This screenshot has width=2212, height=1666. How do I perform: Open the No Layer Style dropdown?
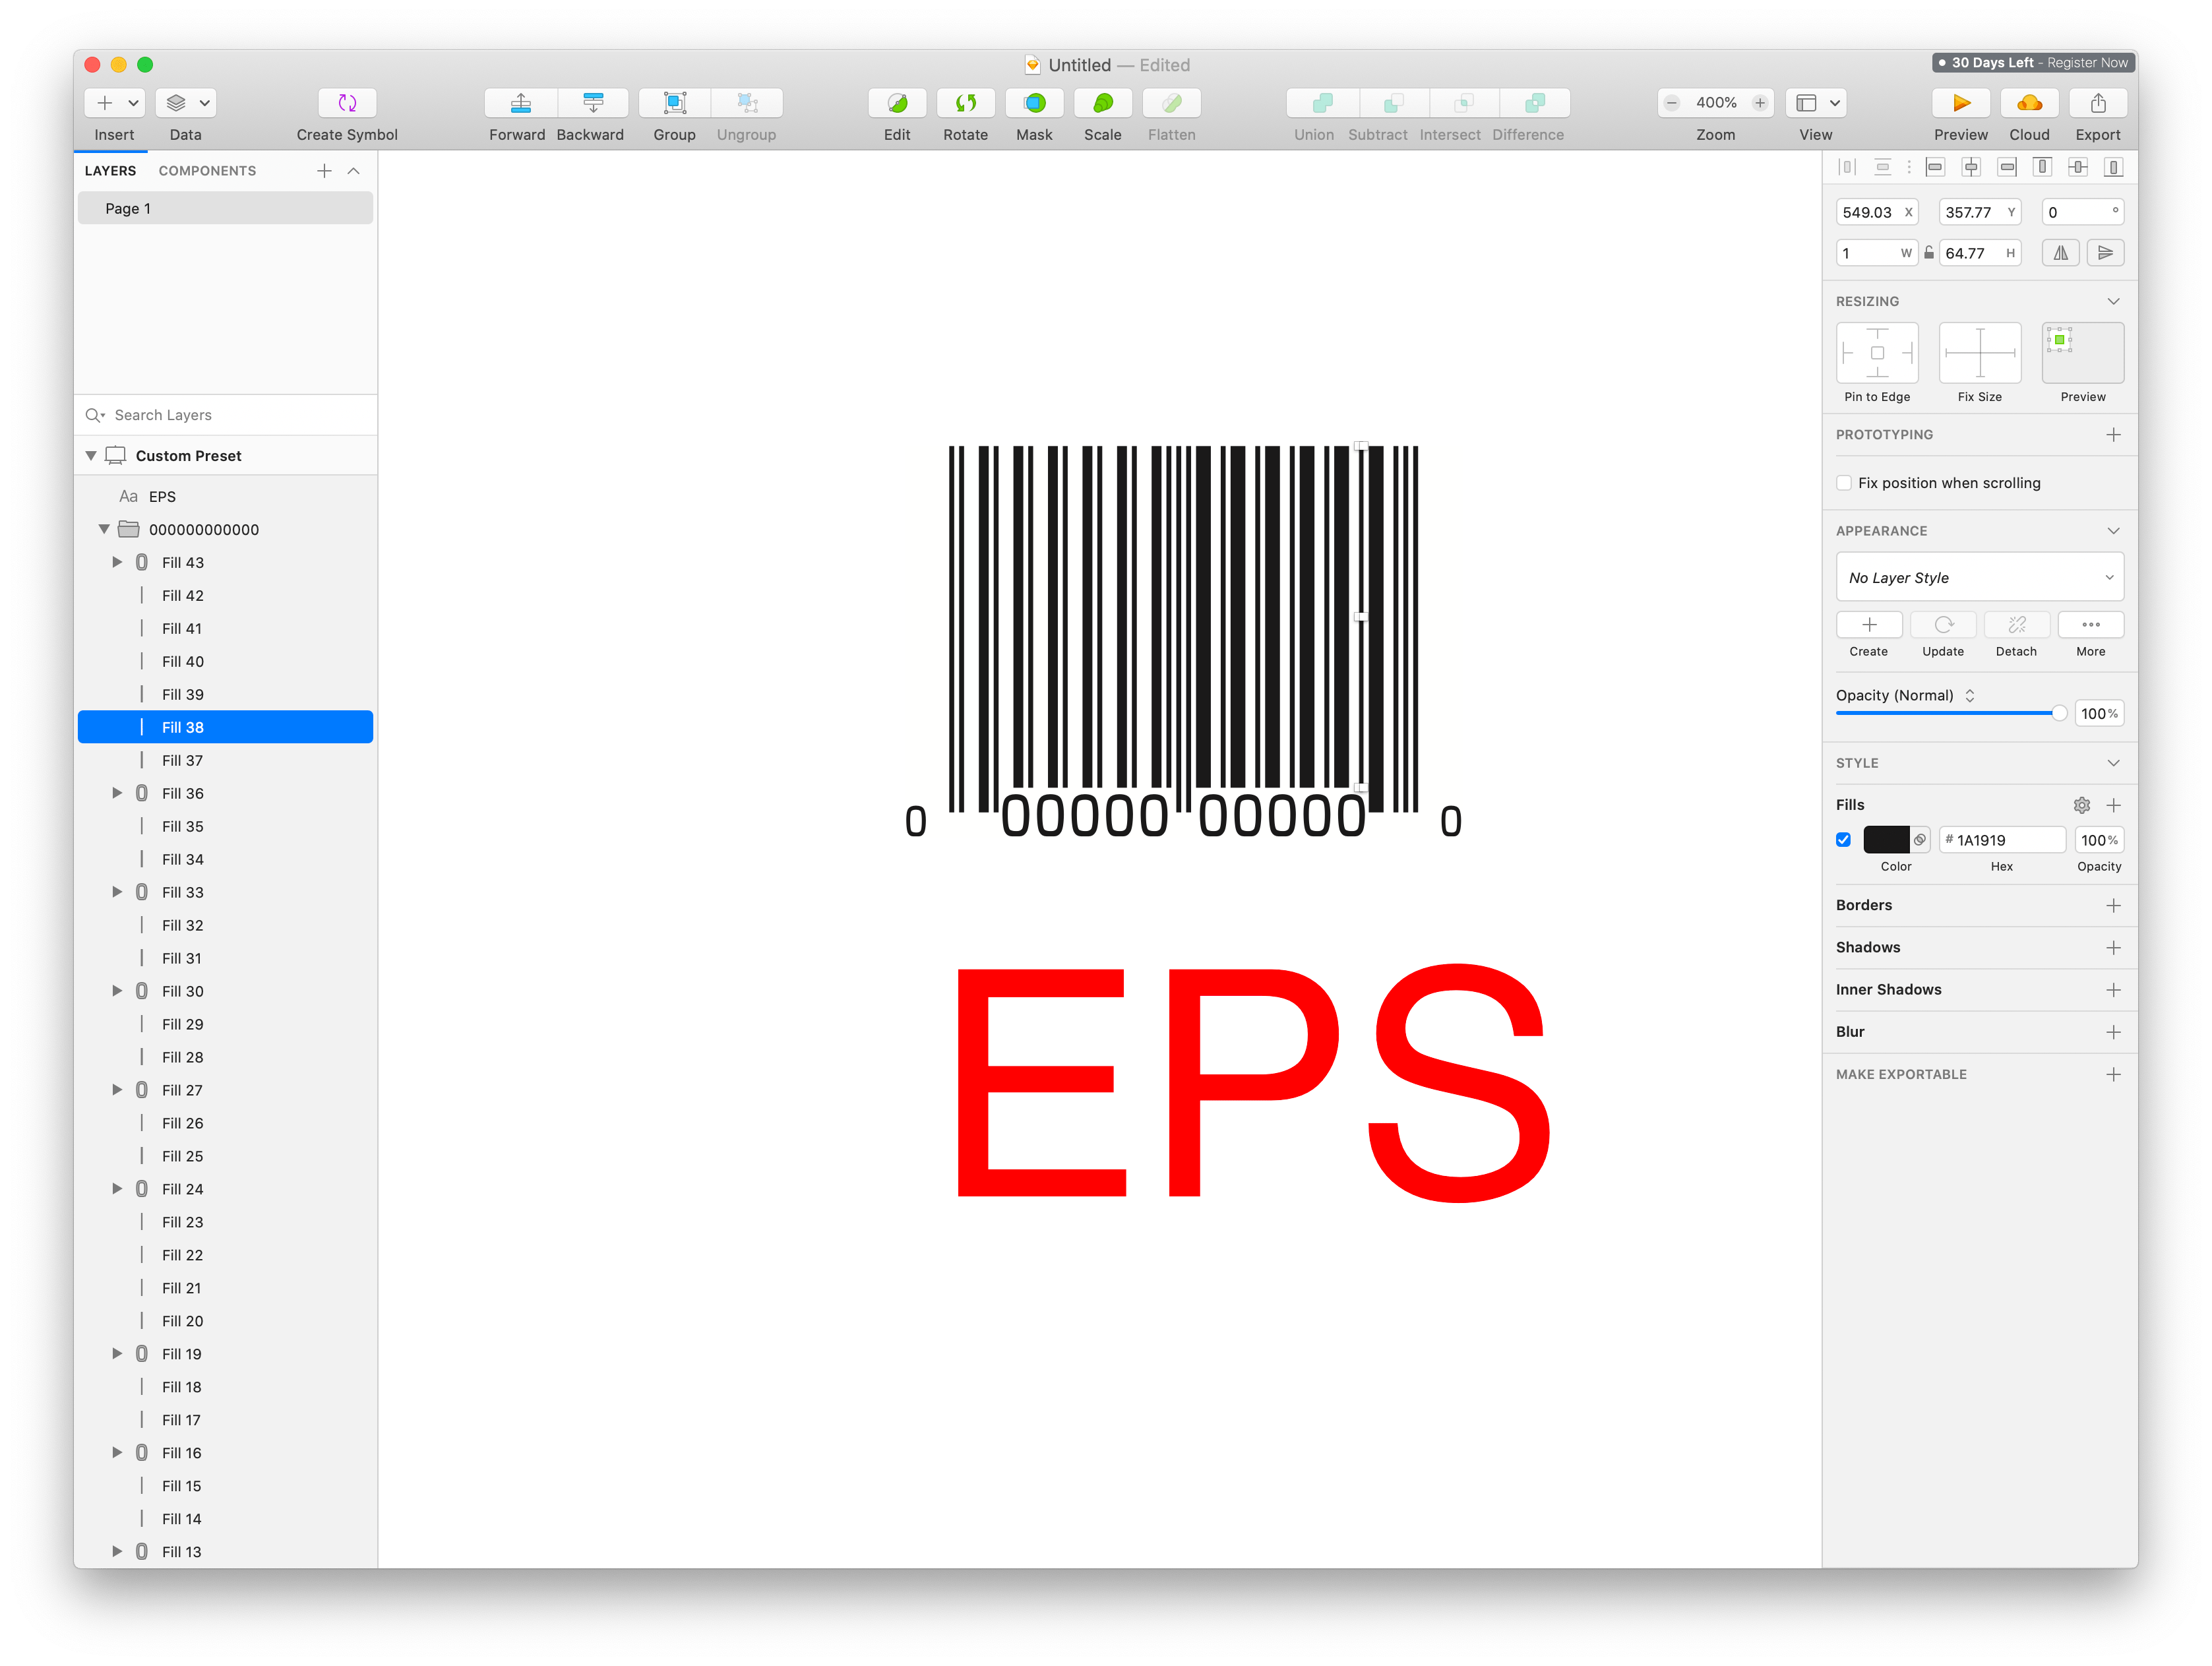click(x=1979, y=578)
